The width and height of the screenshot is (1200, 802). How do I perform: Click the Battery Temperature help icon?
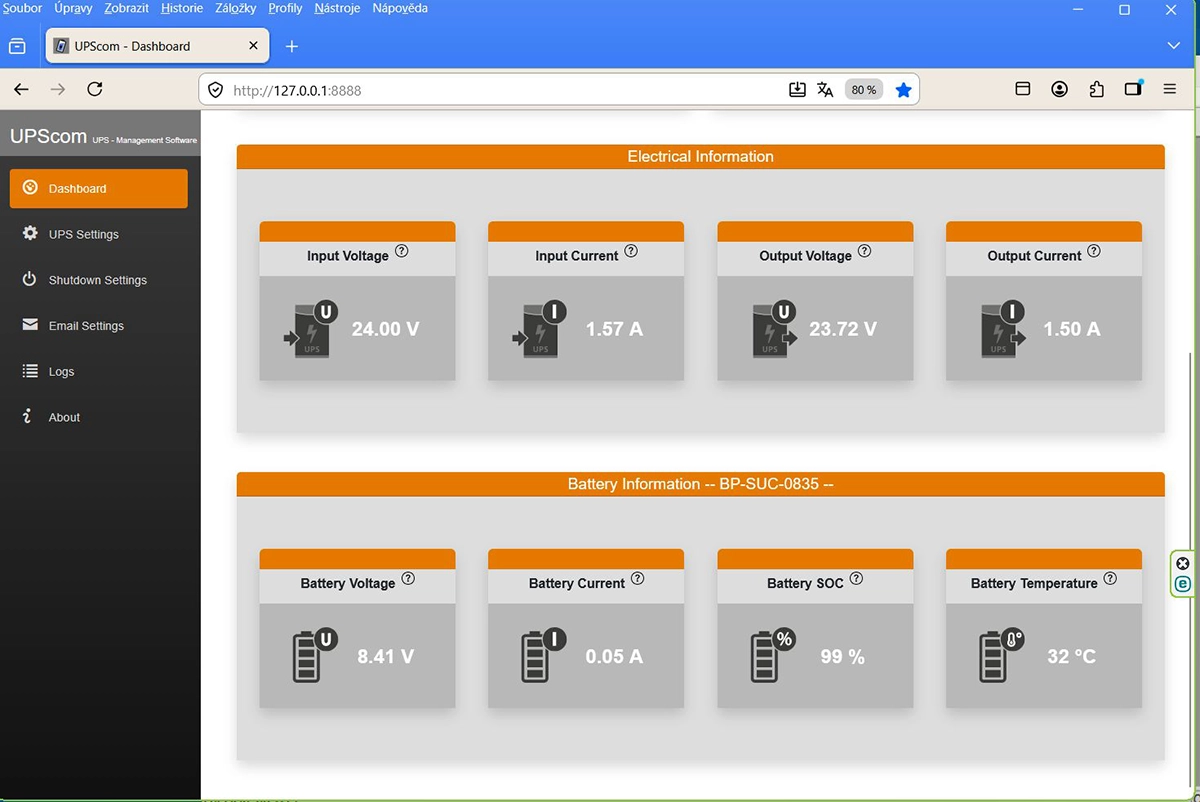click(1110, 578)
